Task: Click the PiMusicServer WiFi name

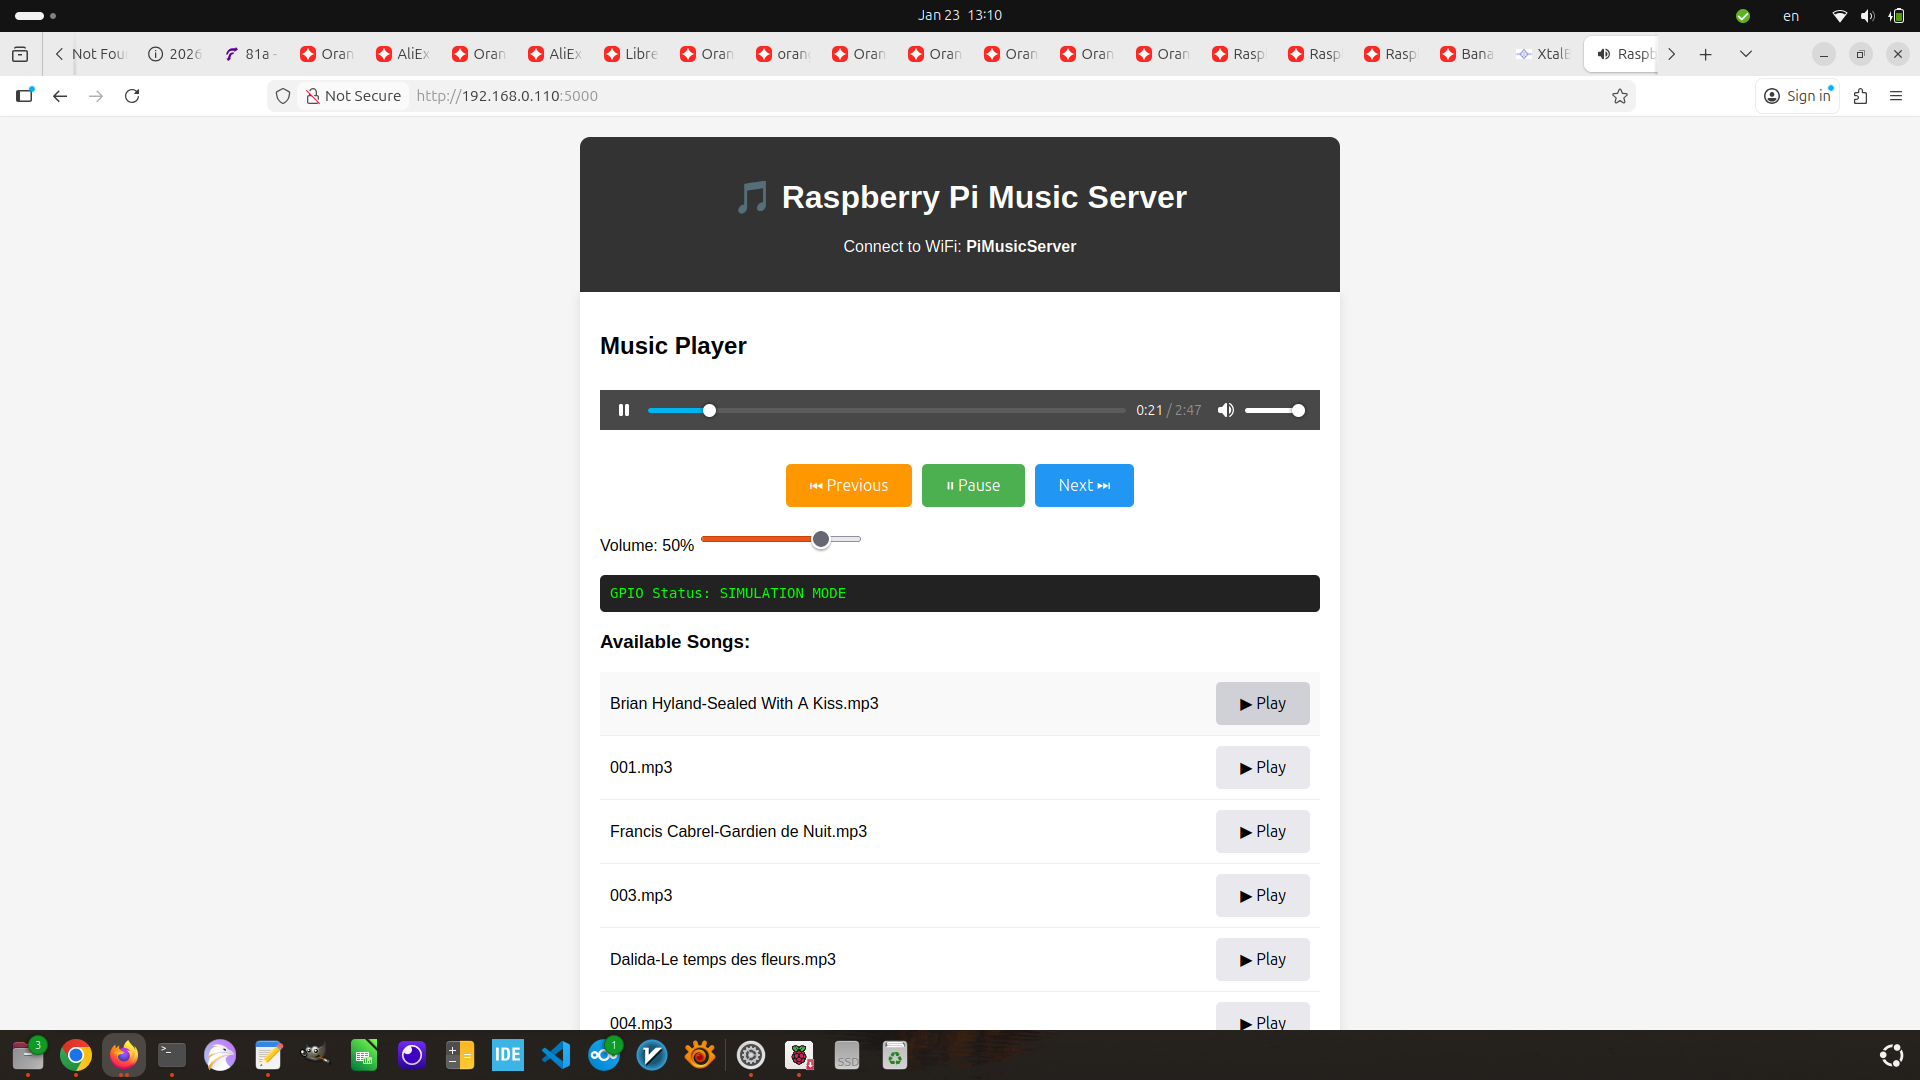Action: click(1021, 246)
